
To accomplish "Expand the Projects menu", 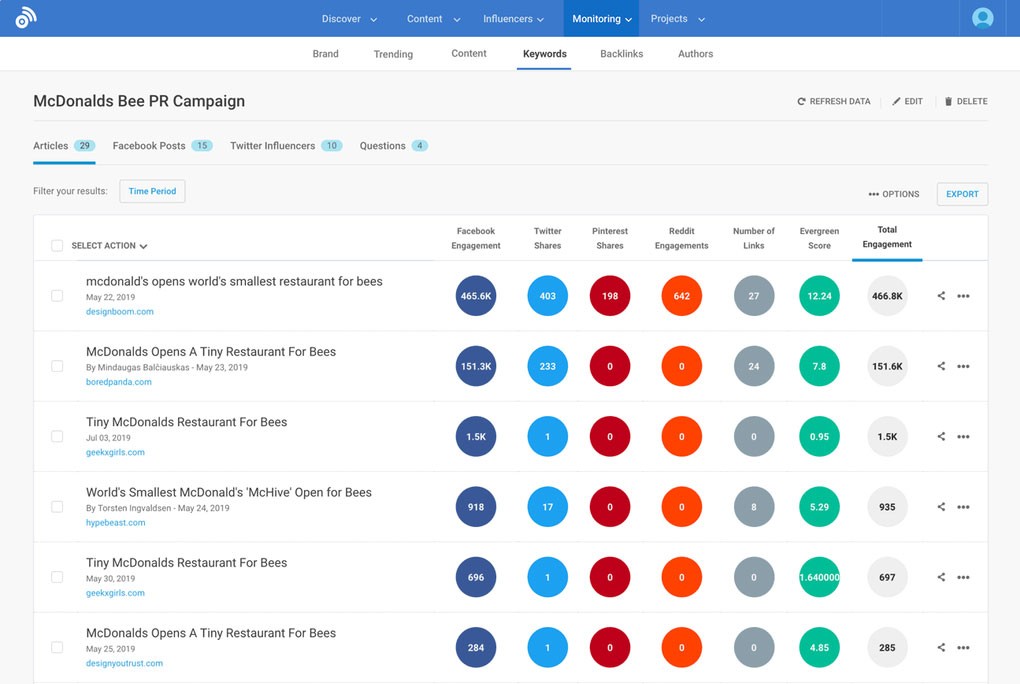I will tap(678, 19).
